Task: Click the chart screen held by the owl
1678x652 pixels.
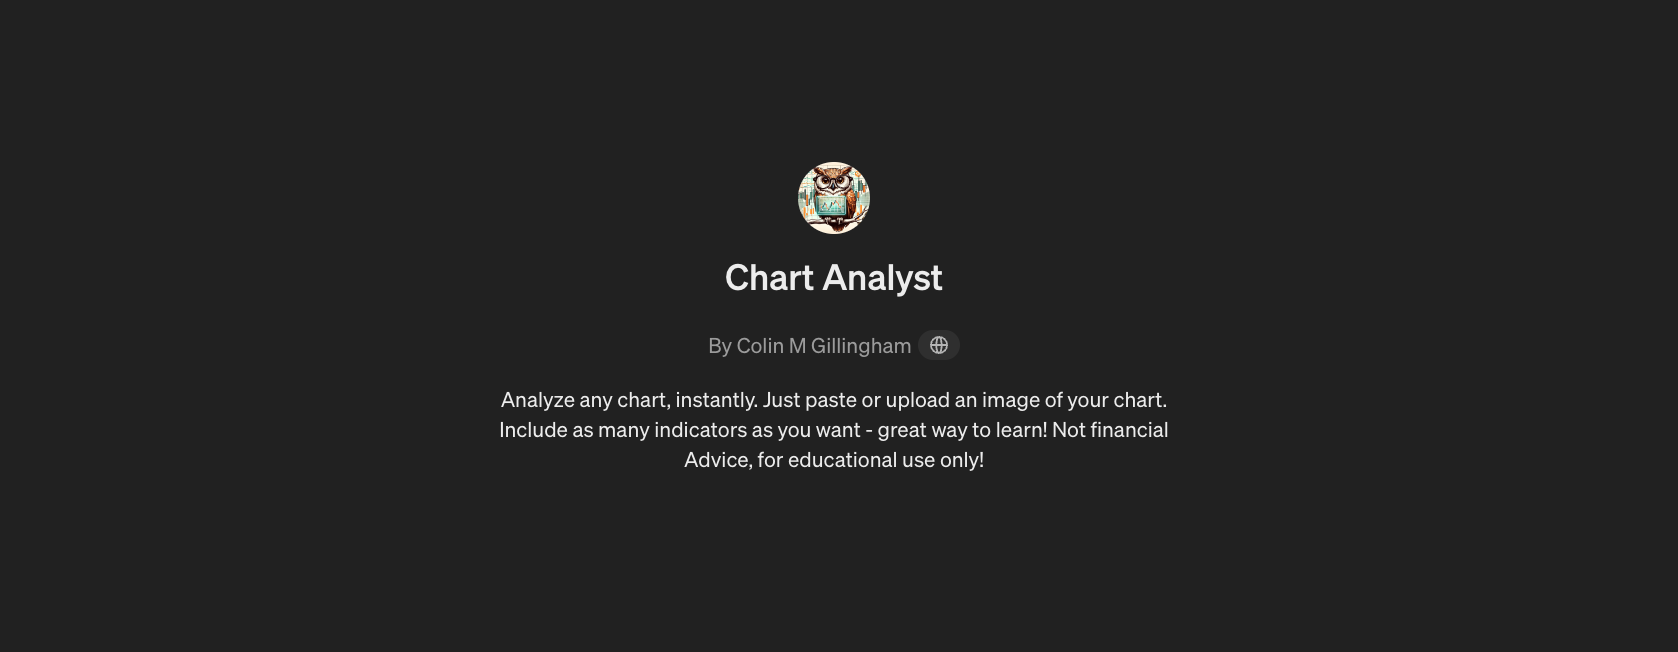Action: (831, 205)
